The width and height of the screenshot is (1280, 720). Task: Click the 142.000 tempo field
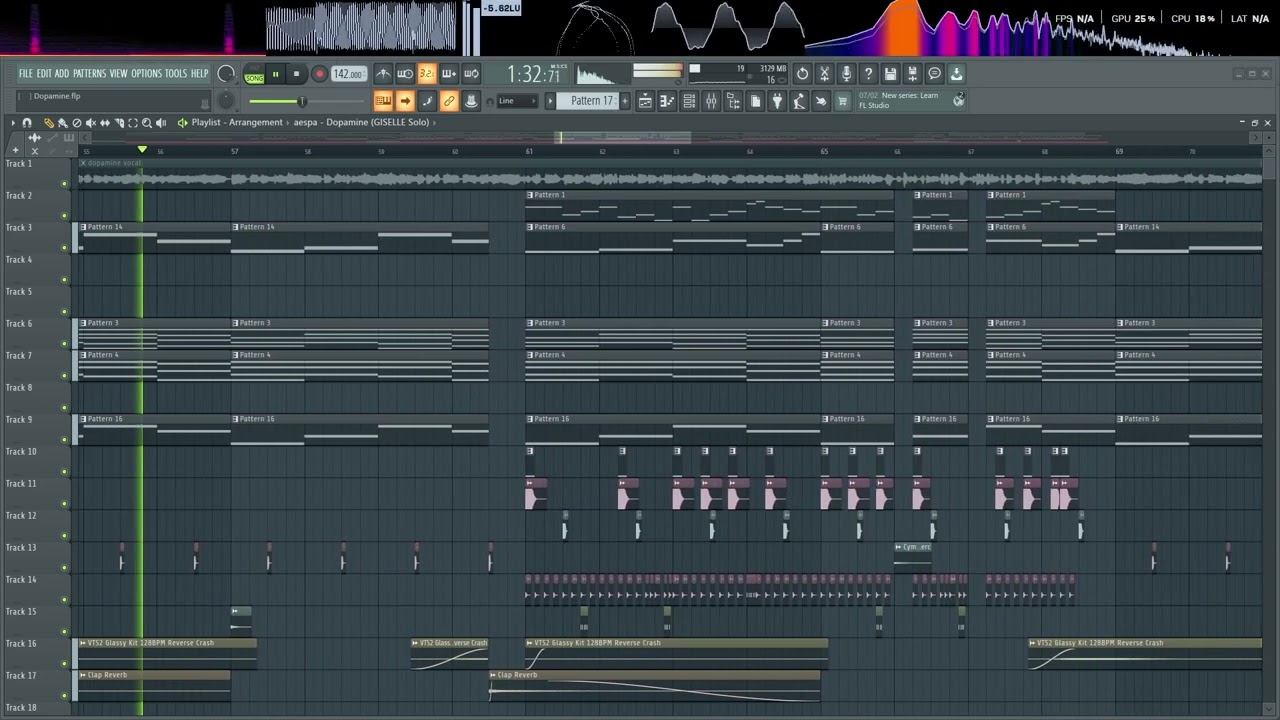point(348,74)
